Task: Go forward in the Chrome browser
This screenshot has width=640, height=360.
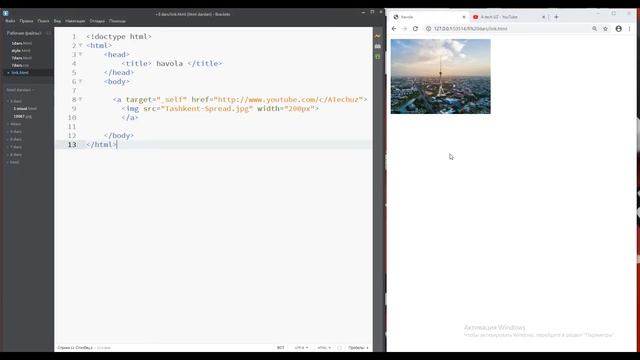Action: (404, 29)
